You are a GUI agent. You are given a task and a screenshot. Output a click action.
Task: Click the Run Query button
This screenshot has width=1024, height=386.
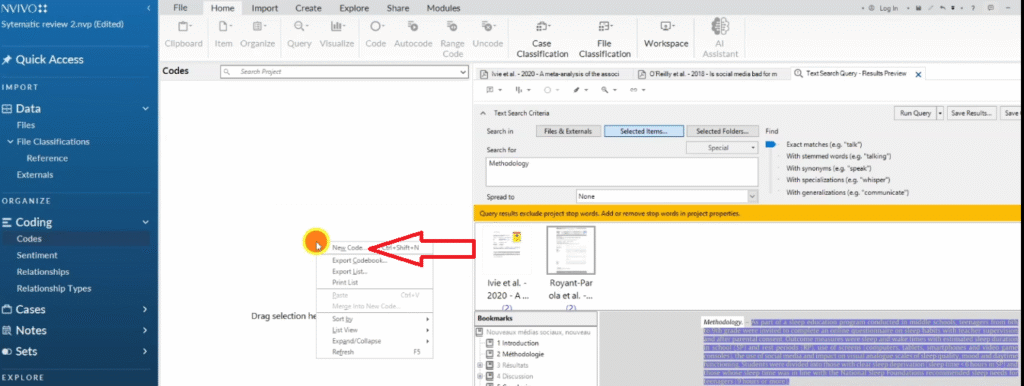[x=915, y=113]
